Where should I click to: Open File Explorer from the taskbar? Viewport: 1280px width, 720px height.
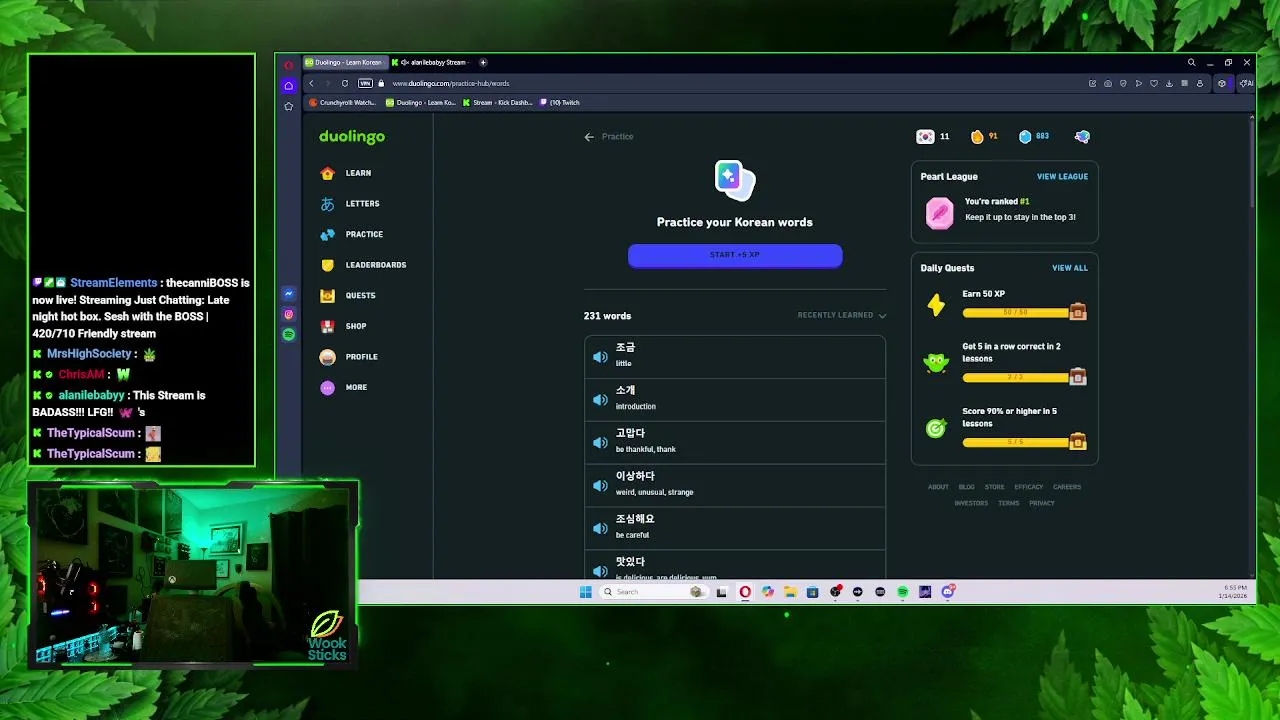click(790, 592)
